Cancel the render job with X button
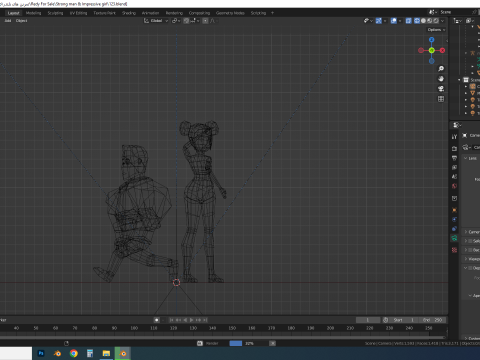This screenshot has width=480, height=360. tap(272, 343)
